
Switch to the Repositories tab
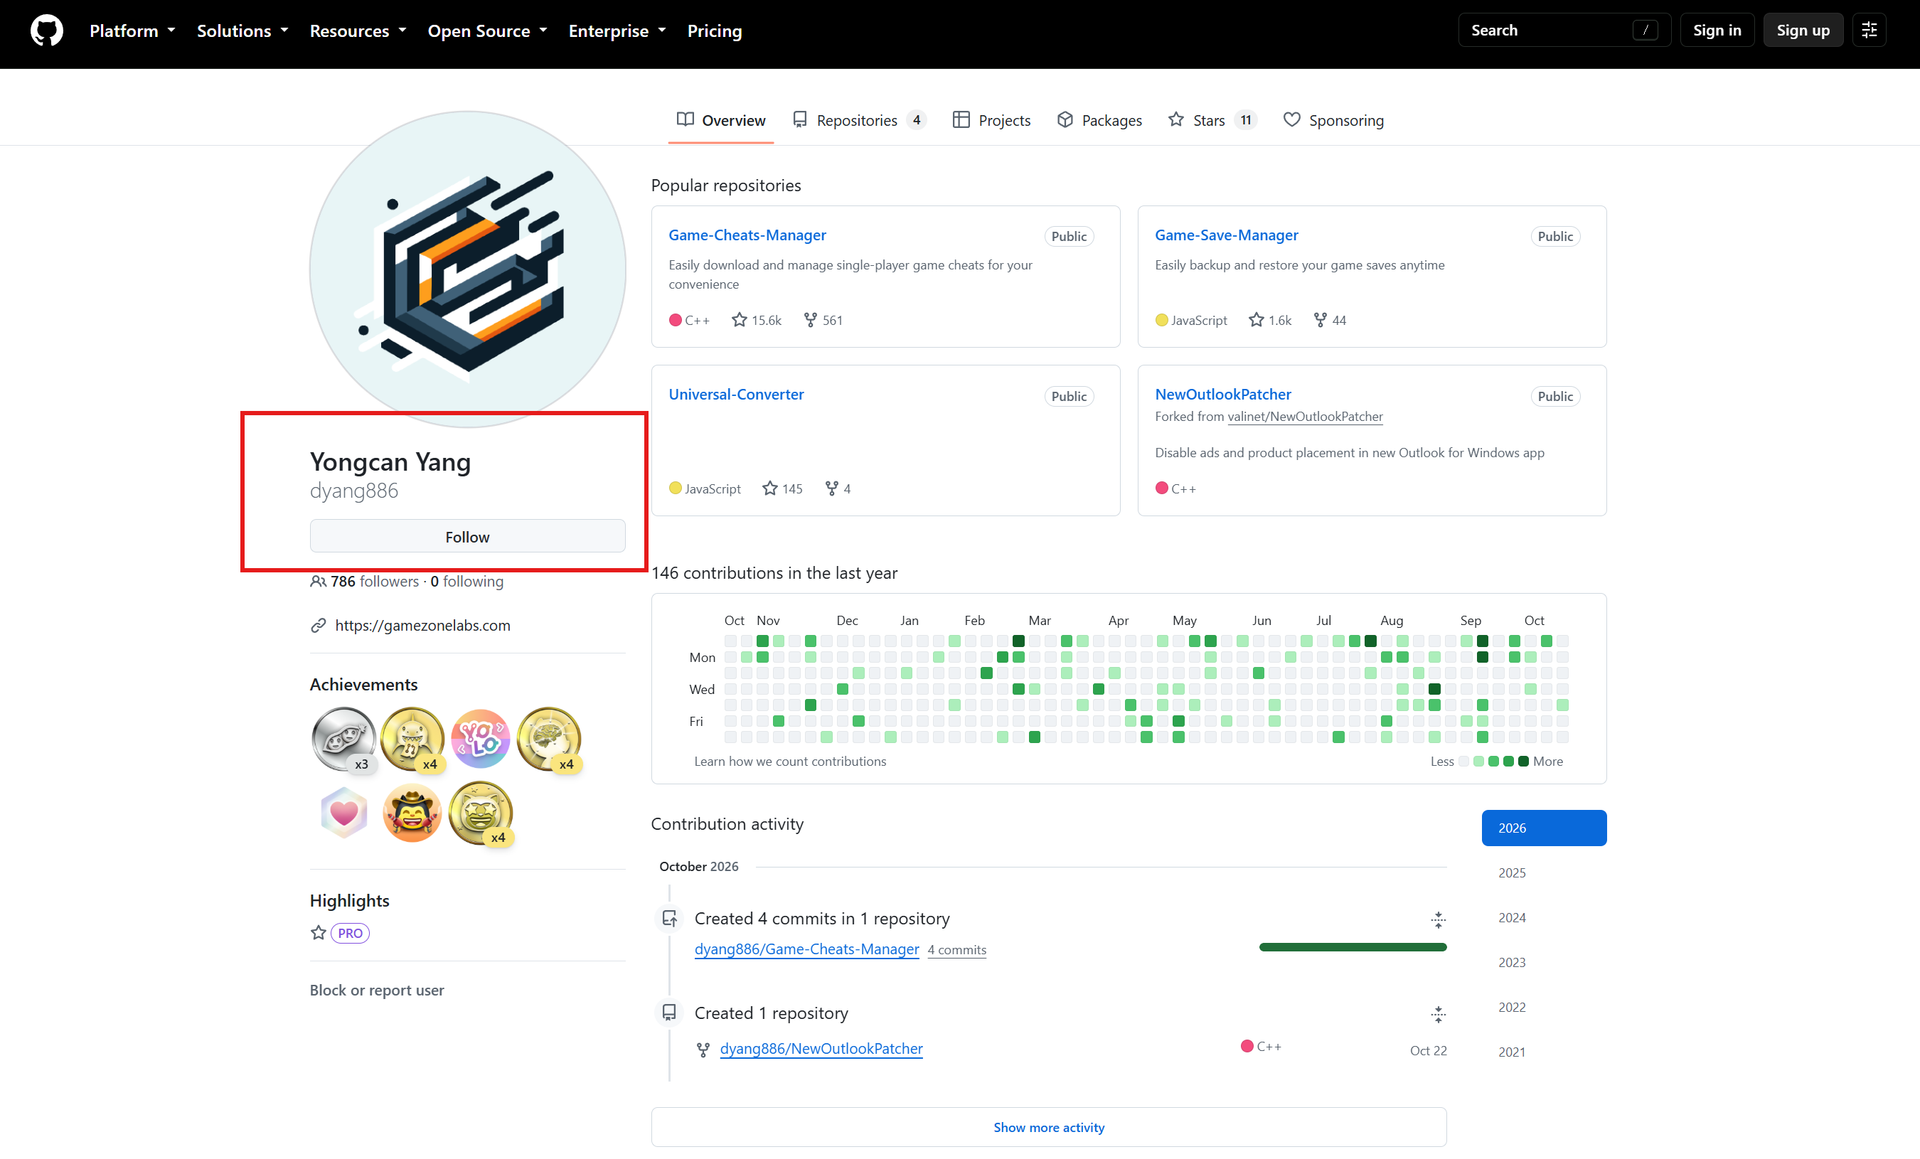point(859,120)
